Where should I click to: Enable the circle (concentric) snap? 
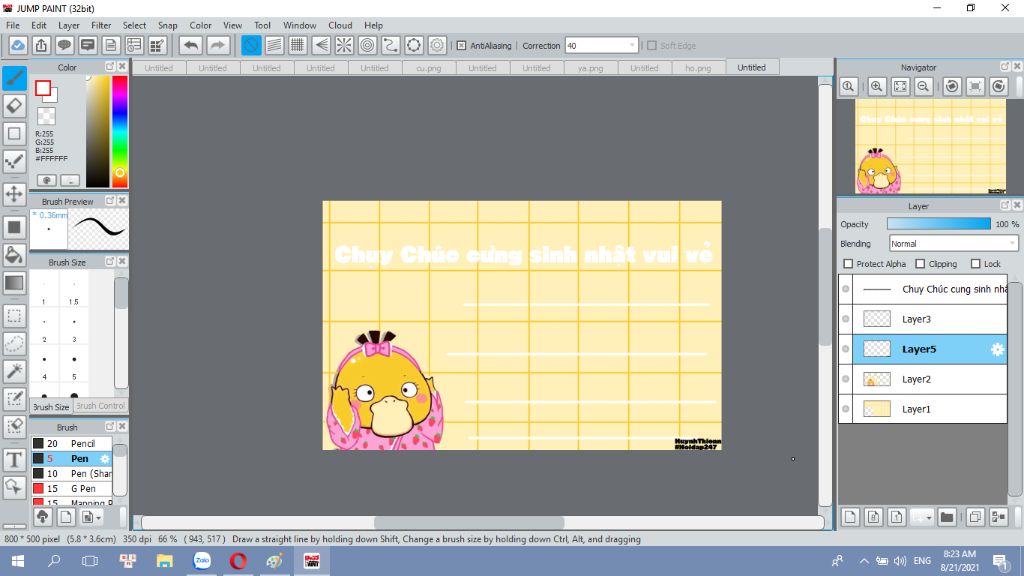pos(368,45)
